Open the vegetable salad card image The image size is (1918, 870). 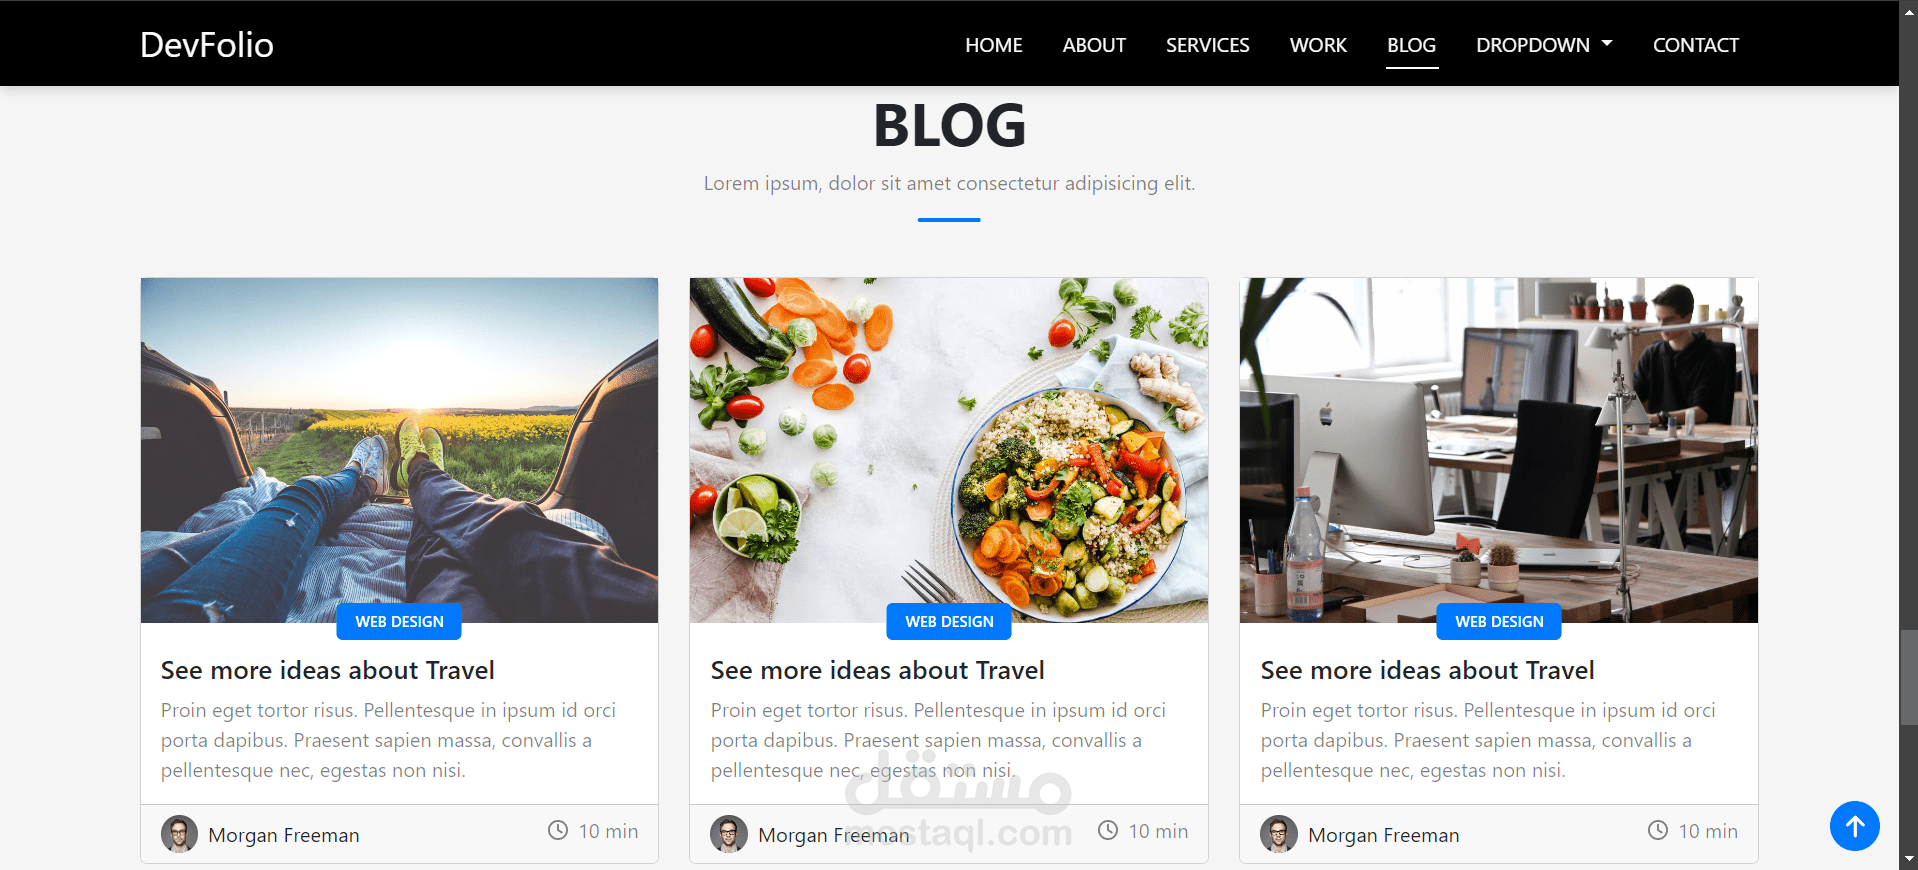click(949, 450)
